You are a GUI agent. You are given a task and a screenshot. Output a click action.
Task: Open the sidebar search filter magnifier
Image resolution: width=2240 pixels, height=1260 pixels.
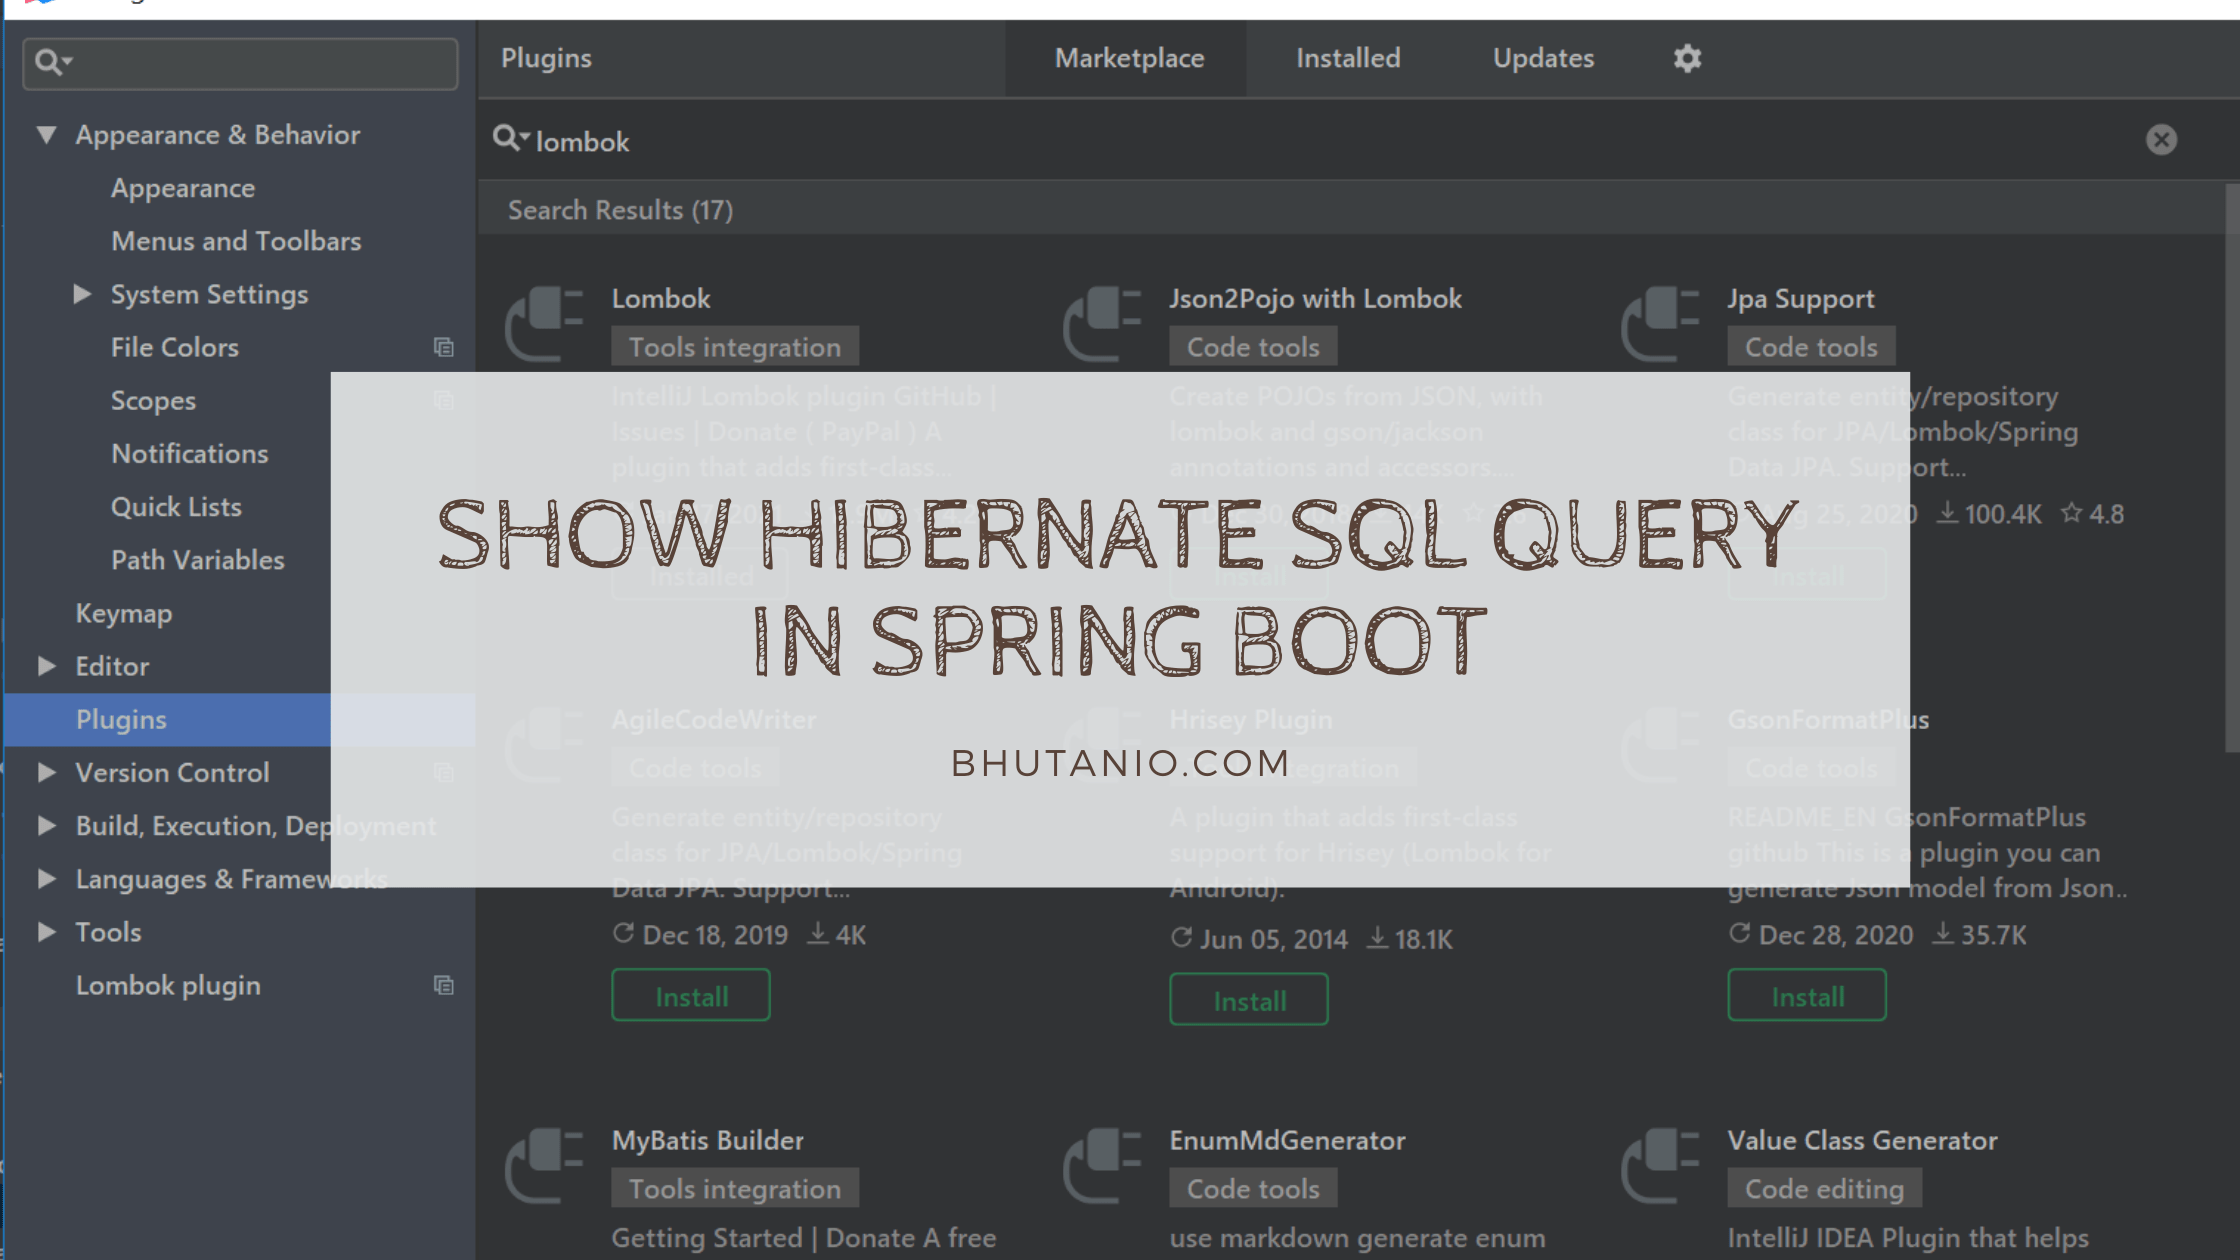click(x=50, y=62)
